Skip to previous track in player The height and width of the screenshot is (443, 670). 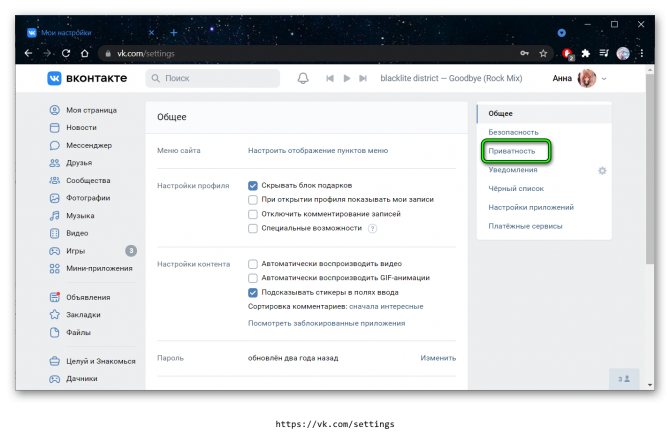click(330, 78)
